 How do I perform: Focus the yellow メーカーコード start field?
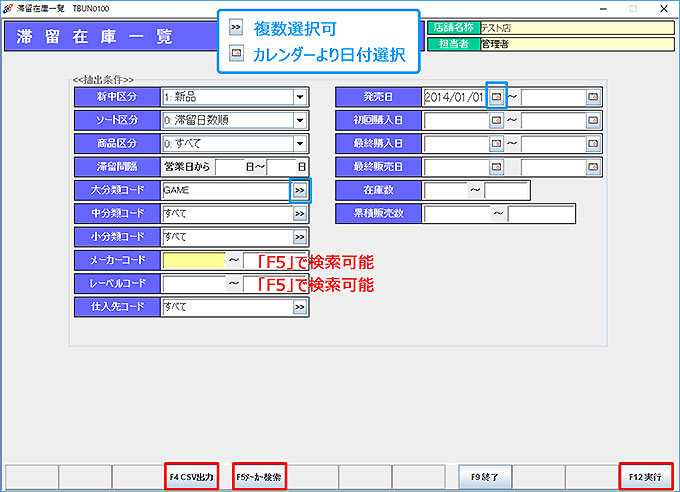pos(194,260)
